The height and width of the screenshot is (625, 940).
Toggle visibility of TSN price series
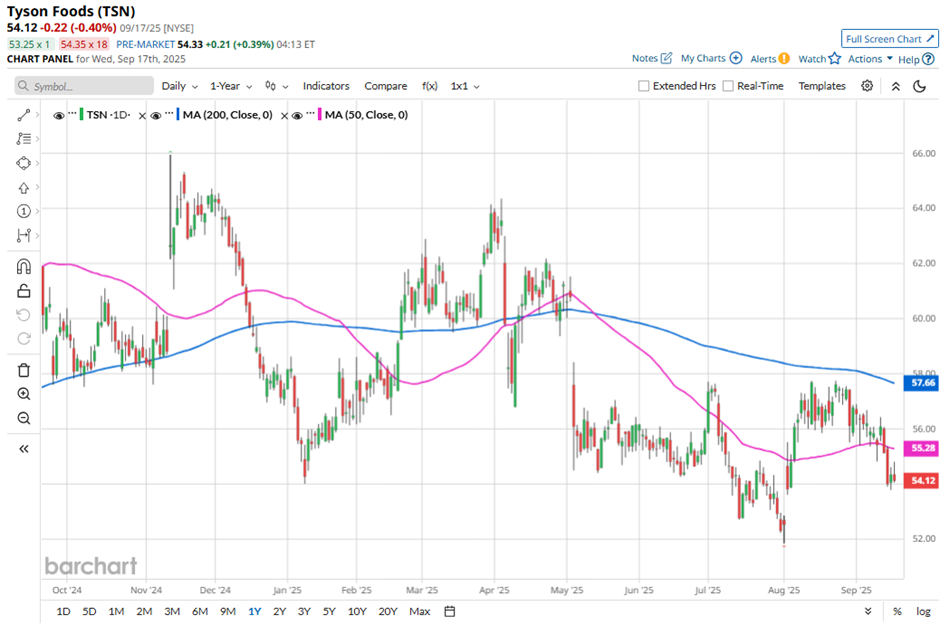pos(59,116)
